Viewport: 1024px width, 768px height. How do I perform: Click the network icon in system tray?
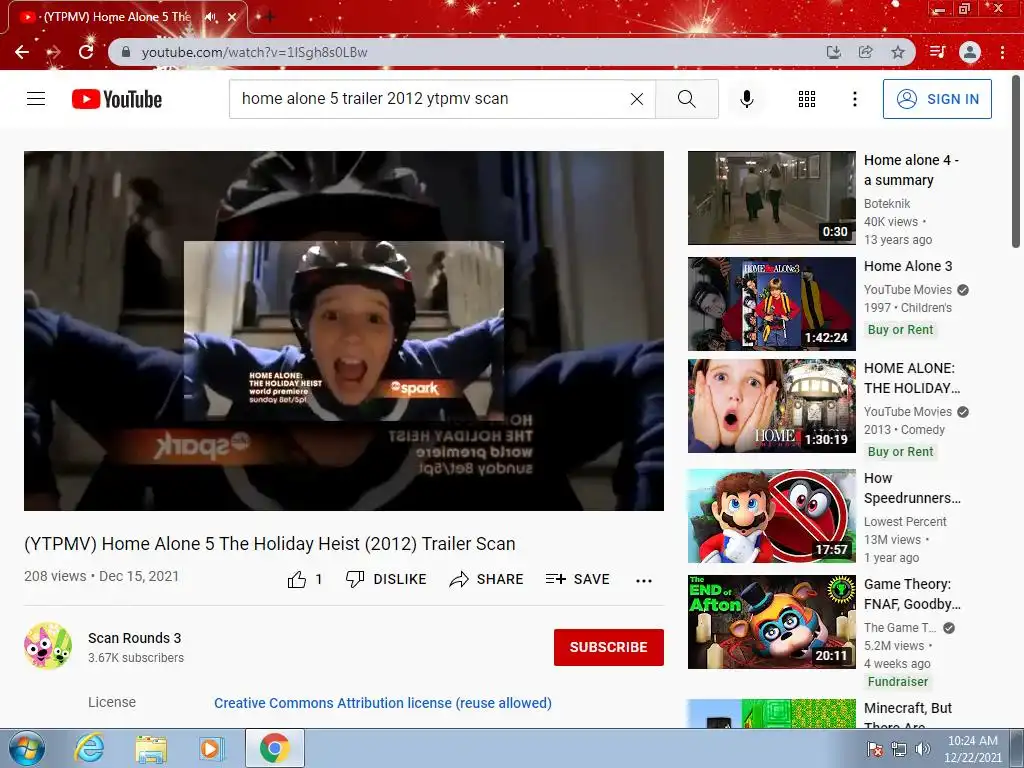899,749
